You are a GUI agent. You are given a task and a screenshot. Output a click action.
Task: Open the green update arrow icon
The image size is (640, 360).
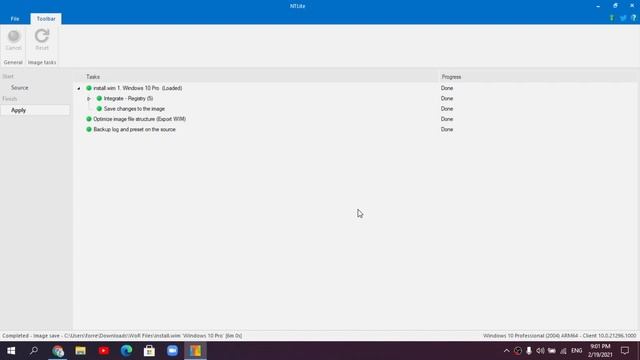click(x=611, y=18)
